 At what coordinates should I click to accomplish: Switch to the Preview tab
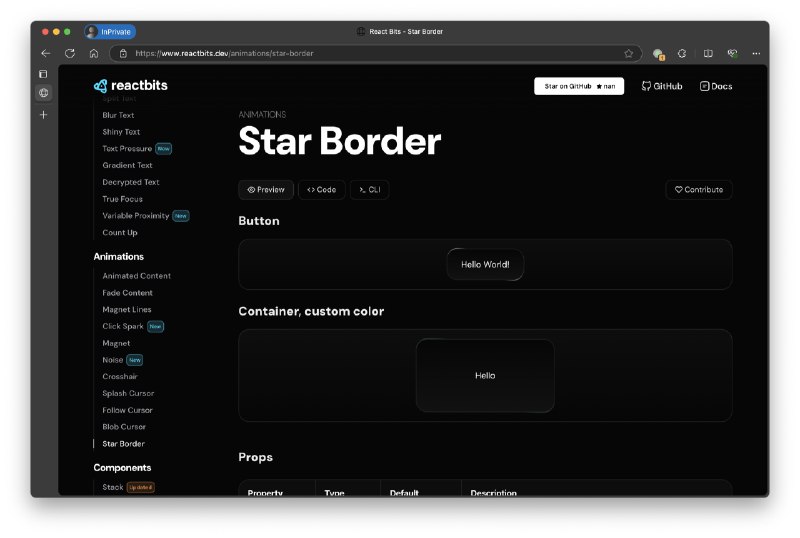pos(266,190)
